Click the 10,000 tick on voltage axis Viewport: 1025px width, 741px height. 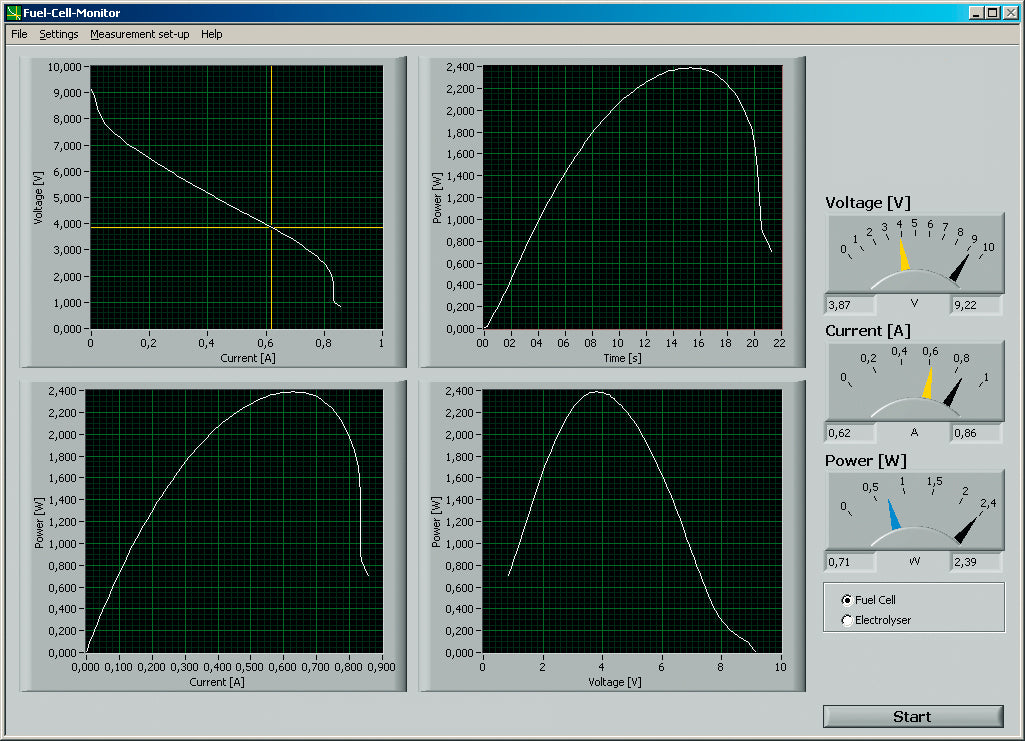[64, 67]
